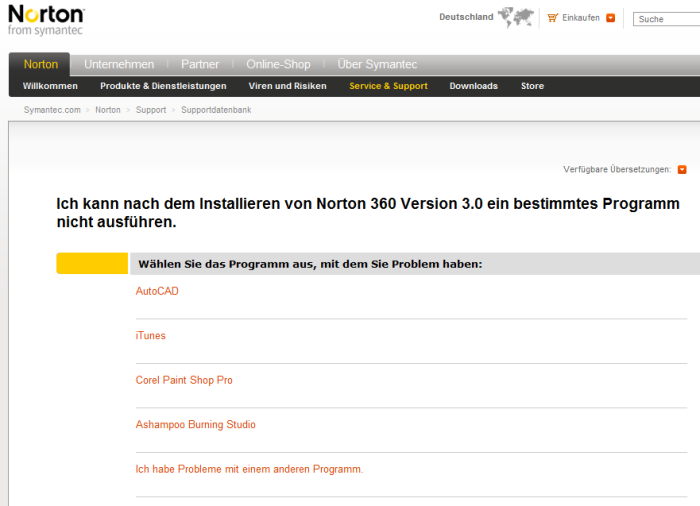Viewport: 700px width, 506px height.
Task: Select Service & Support menu item
Action: coord(388,86)
